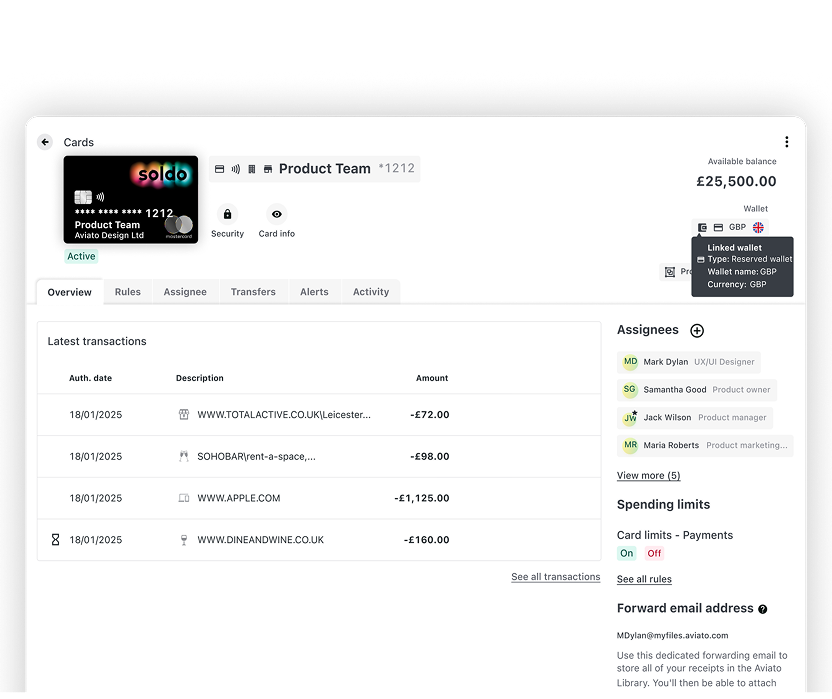Click the pending hourglass icon on DINEANDWINE transaction

pyautogui.click(x=55, y=540)
